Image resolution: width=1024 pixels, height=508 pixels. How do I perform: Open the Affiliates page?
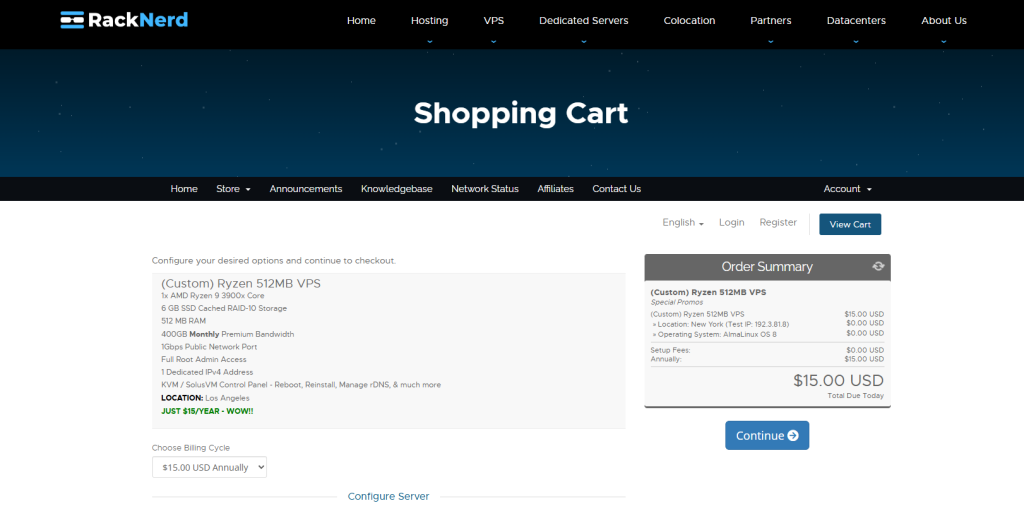coord(555,189)
